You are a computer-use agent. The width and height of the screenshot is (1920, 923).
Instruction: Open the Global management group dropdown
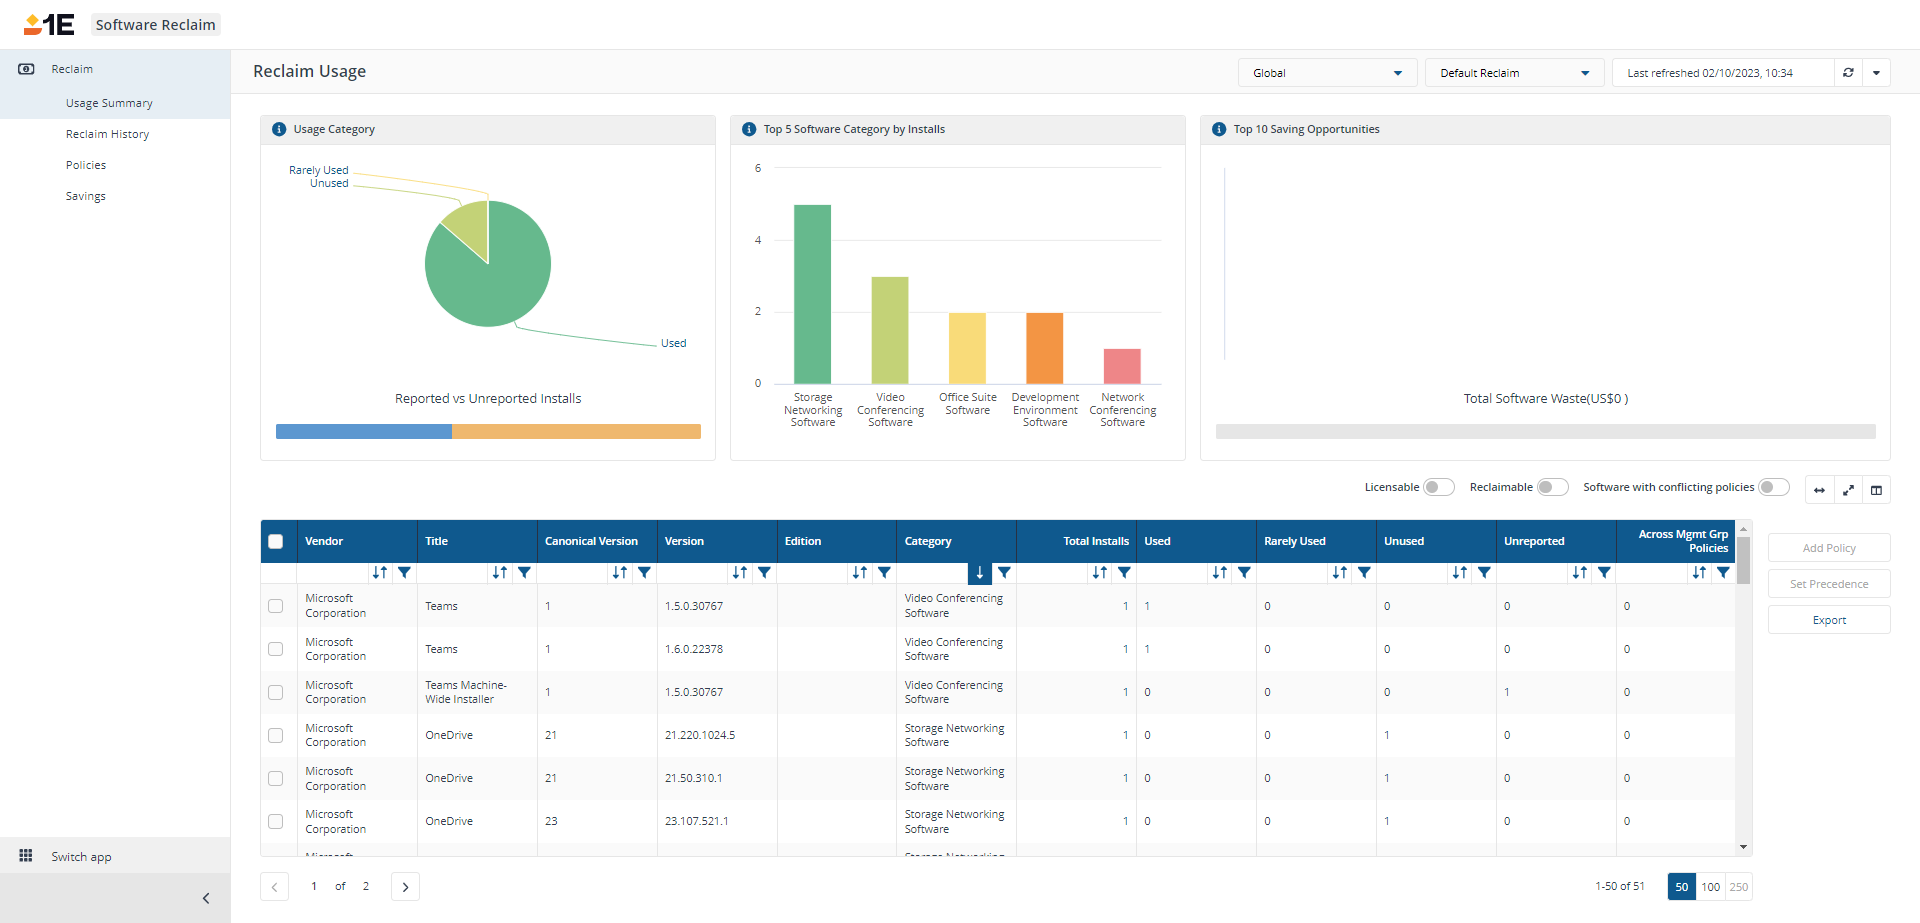click(1327, 73)
